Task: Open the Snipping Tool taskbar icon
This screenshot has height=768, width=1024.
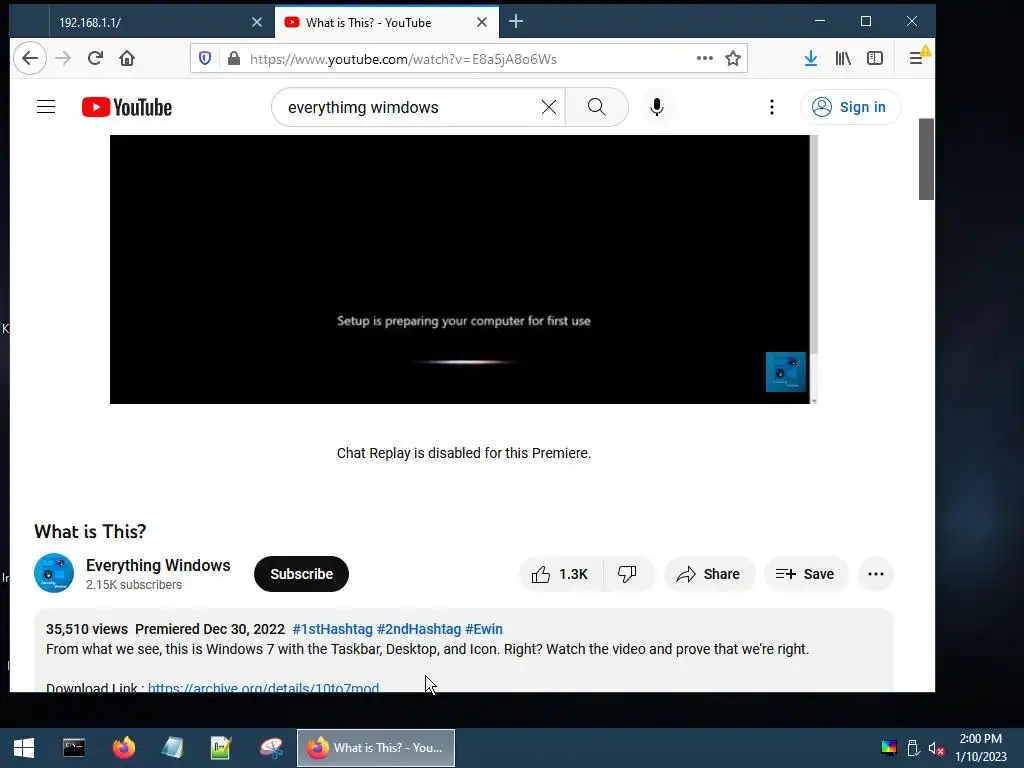Action: click(x=271, y=748)
